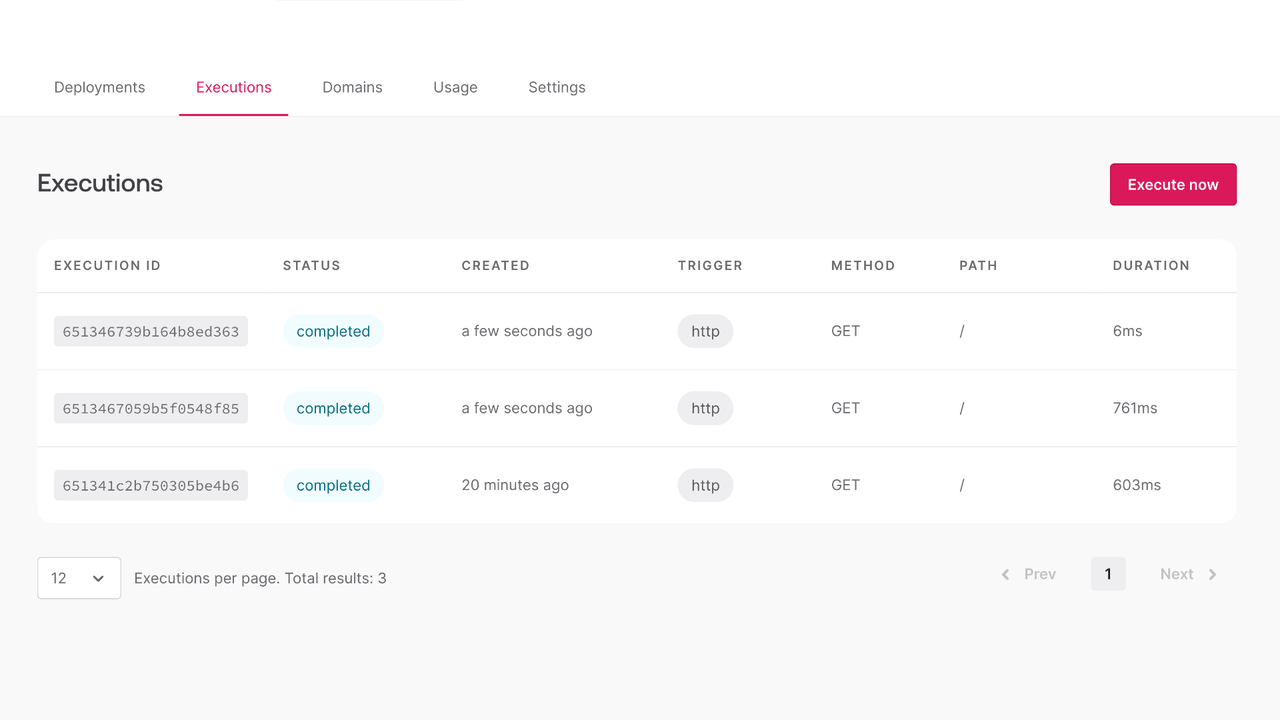
Task: Expand the executions per page dropdown
Action: tap(78, 578)
